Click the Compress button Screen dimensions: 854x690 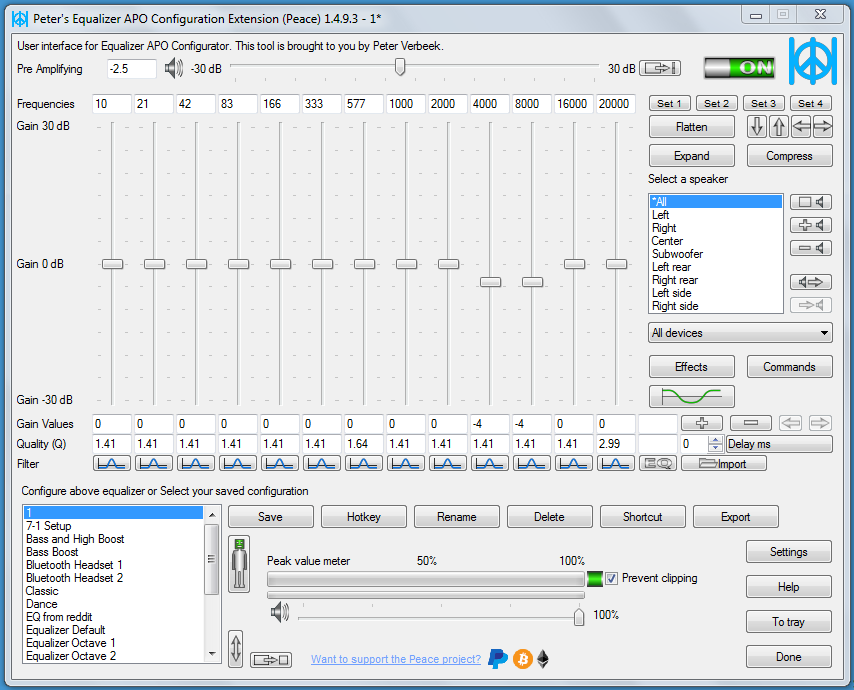click(x=789, y=156)
